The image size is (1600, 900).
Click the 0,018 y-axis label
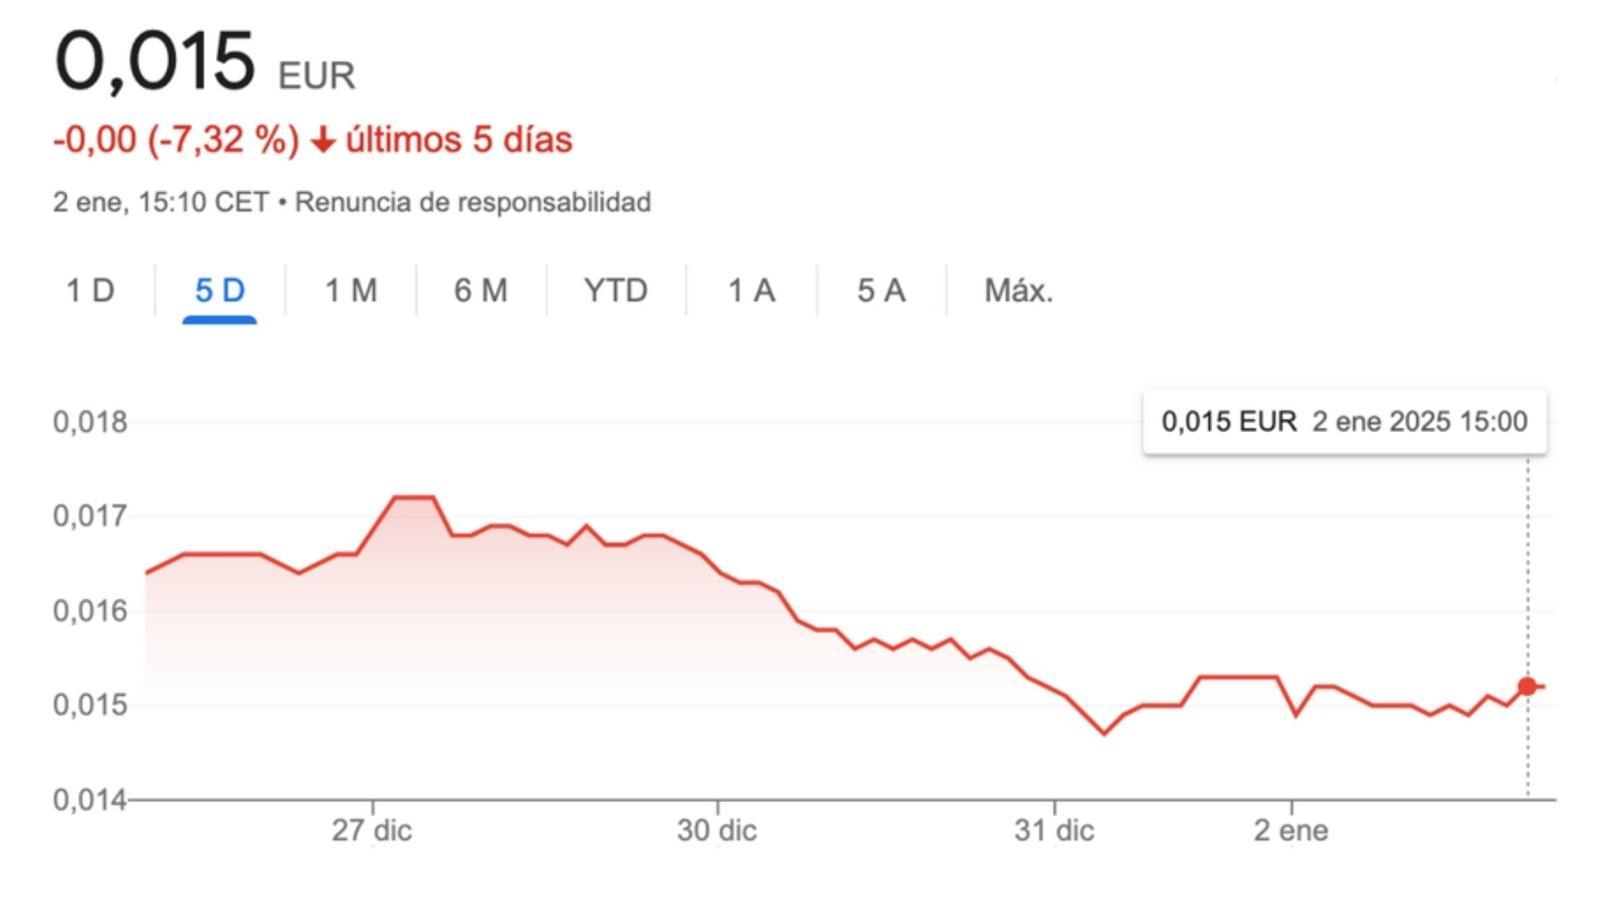pos(90,422)
